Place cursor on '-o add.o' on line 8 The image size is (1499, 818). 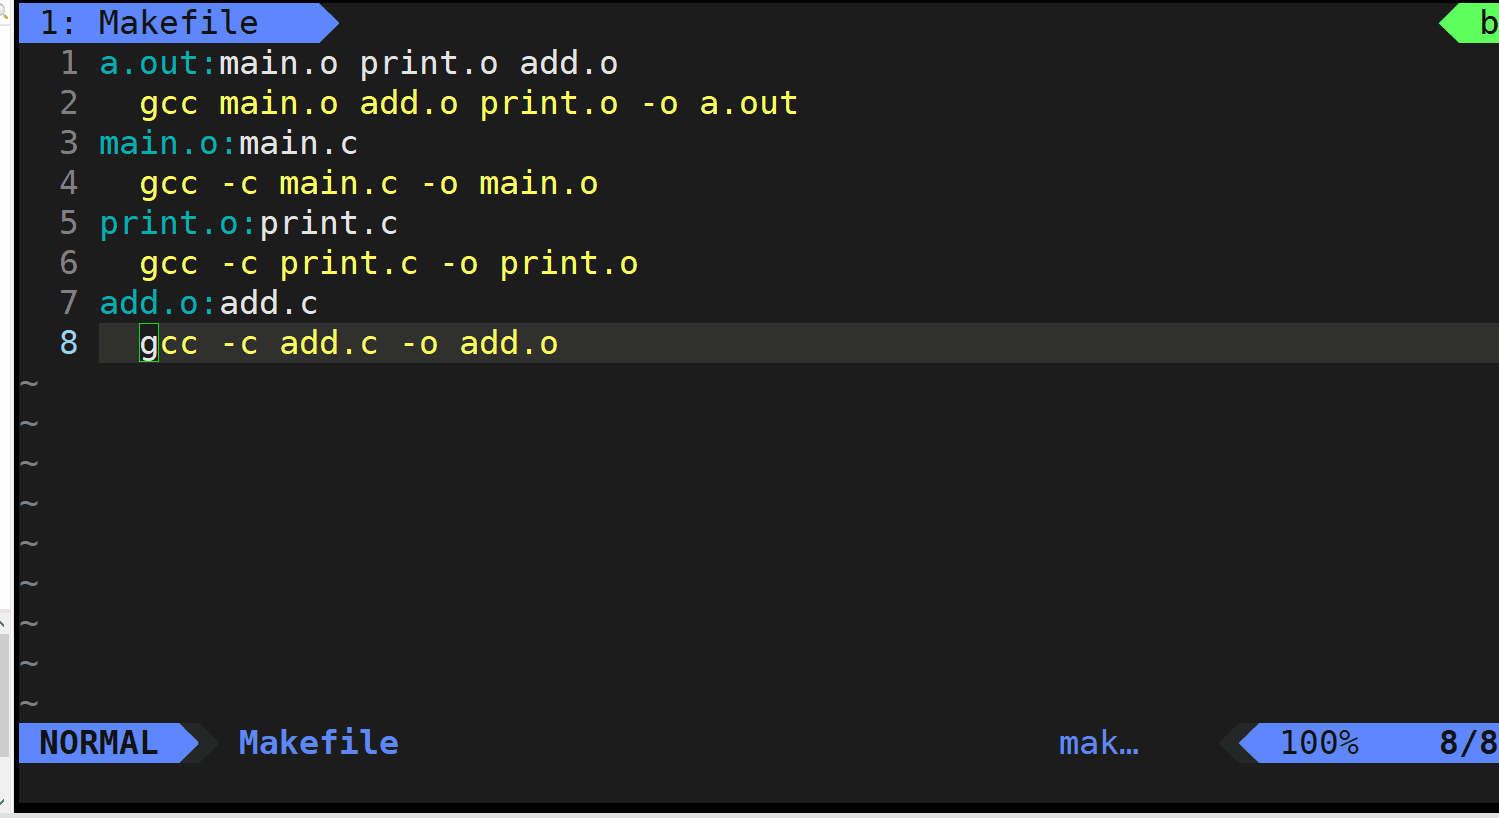(480, 342)
